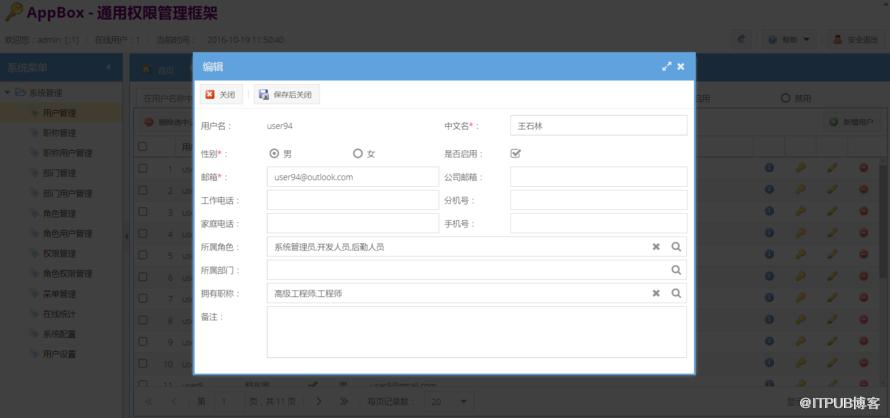Screen dimensions: 890x418
Task: Click the refresh icon button left of 帮助
Action: point(741,40)
